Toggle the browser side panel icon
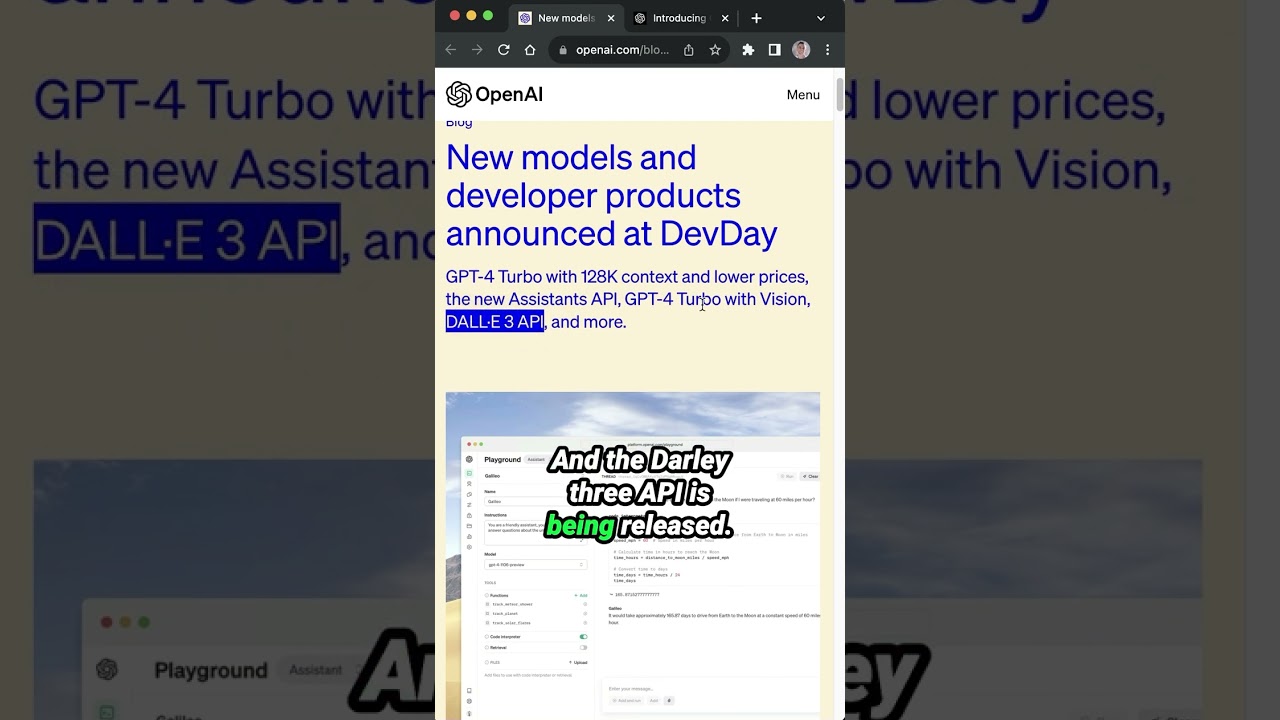Image resolution: width=1280 pixels, height=720 pixels. coord(774,50)
